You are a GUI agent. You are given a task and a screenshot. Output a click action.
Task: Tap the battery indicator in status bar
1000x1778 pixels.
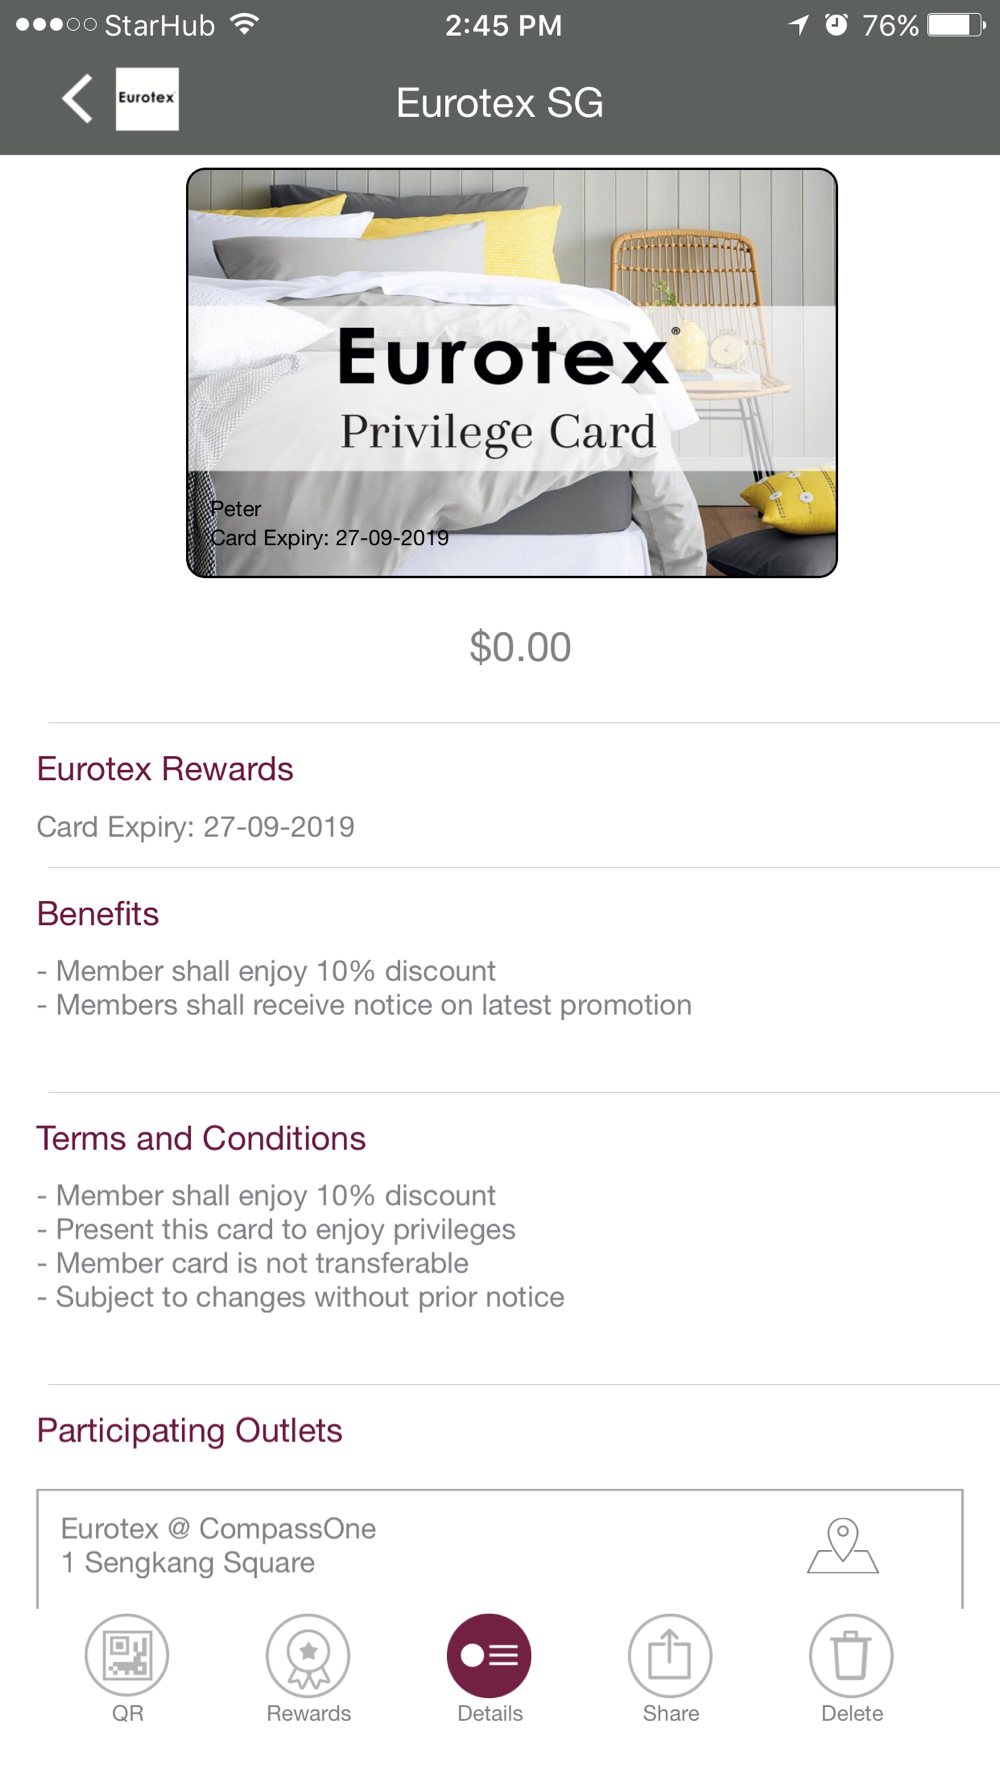tap(956, 25)
